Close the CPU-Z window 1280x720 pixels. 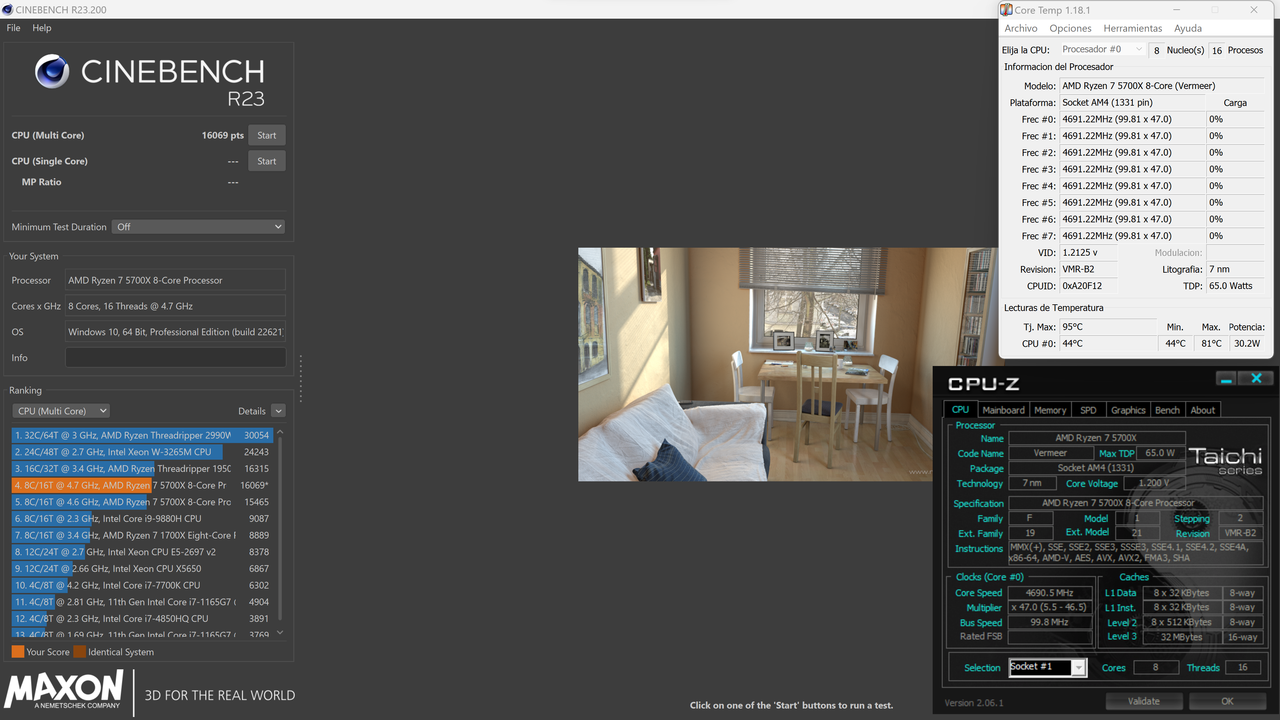1257,378
